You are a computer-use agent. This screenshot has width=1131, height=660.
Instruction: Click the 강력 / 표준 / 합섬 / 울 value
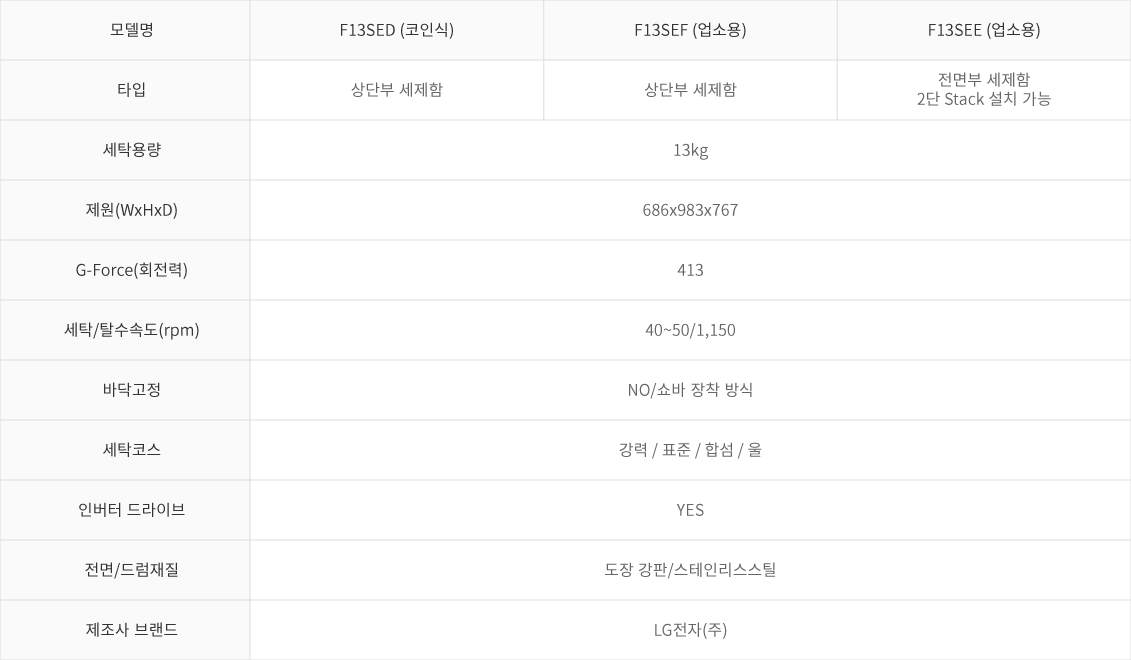click(690, 449)
